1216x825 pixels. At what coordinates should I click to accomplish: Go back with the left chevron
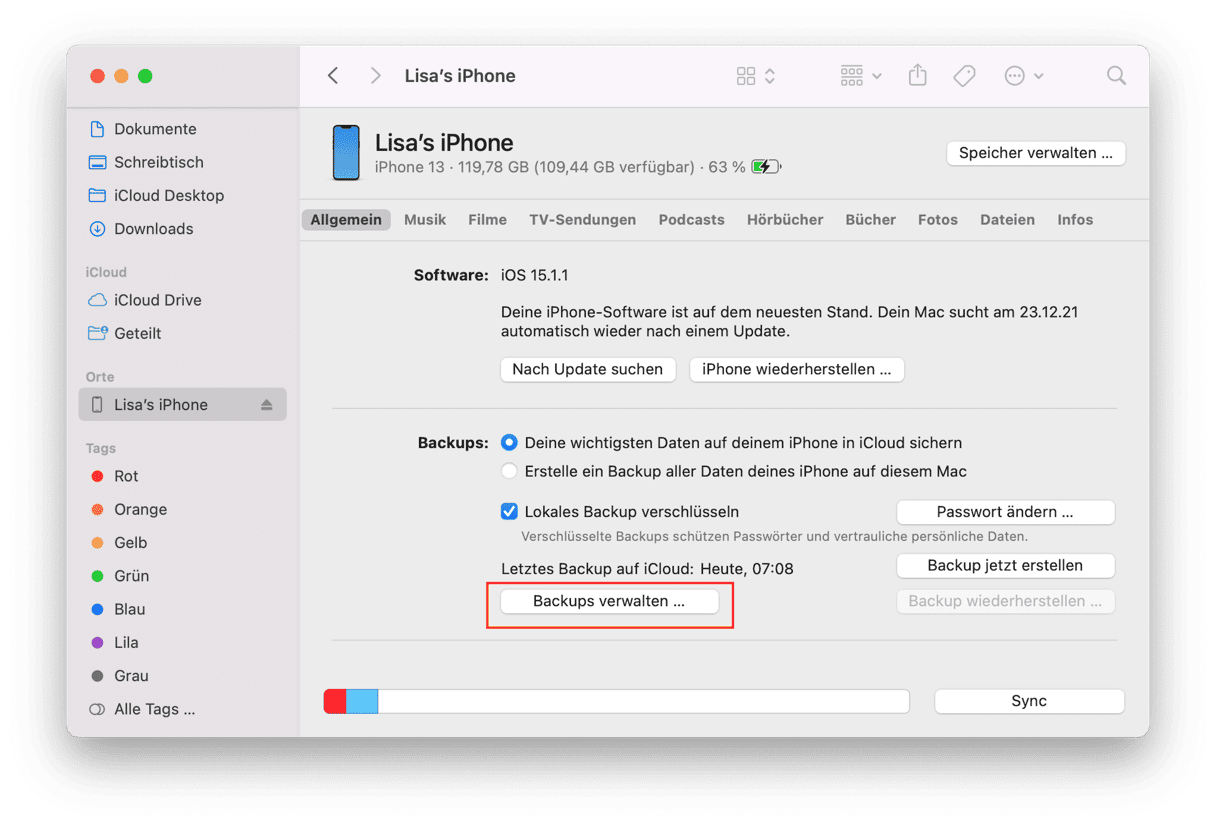(x=333, y=76)
